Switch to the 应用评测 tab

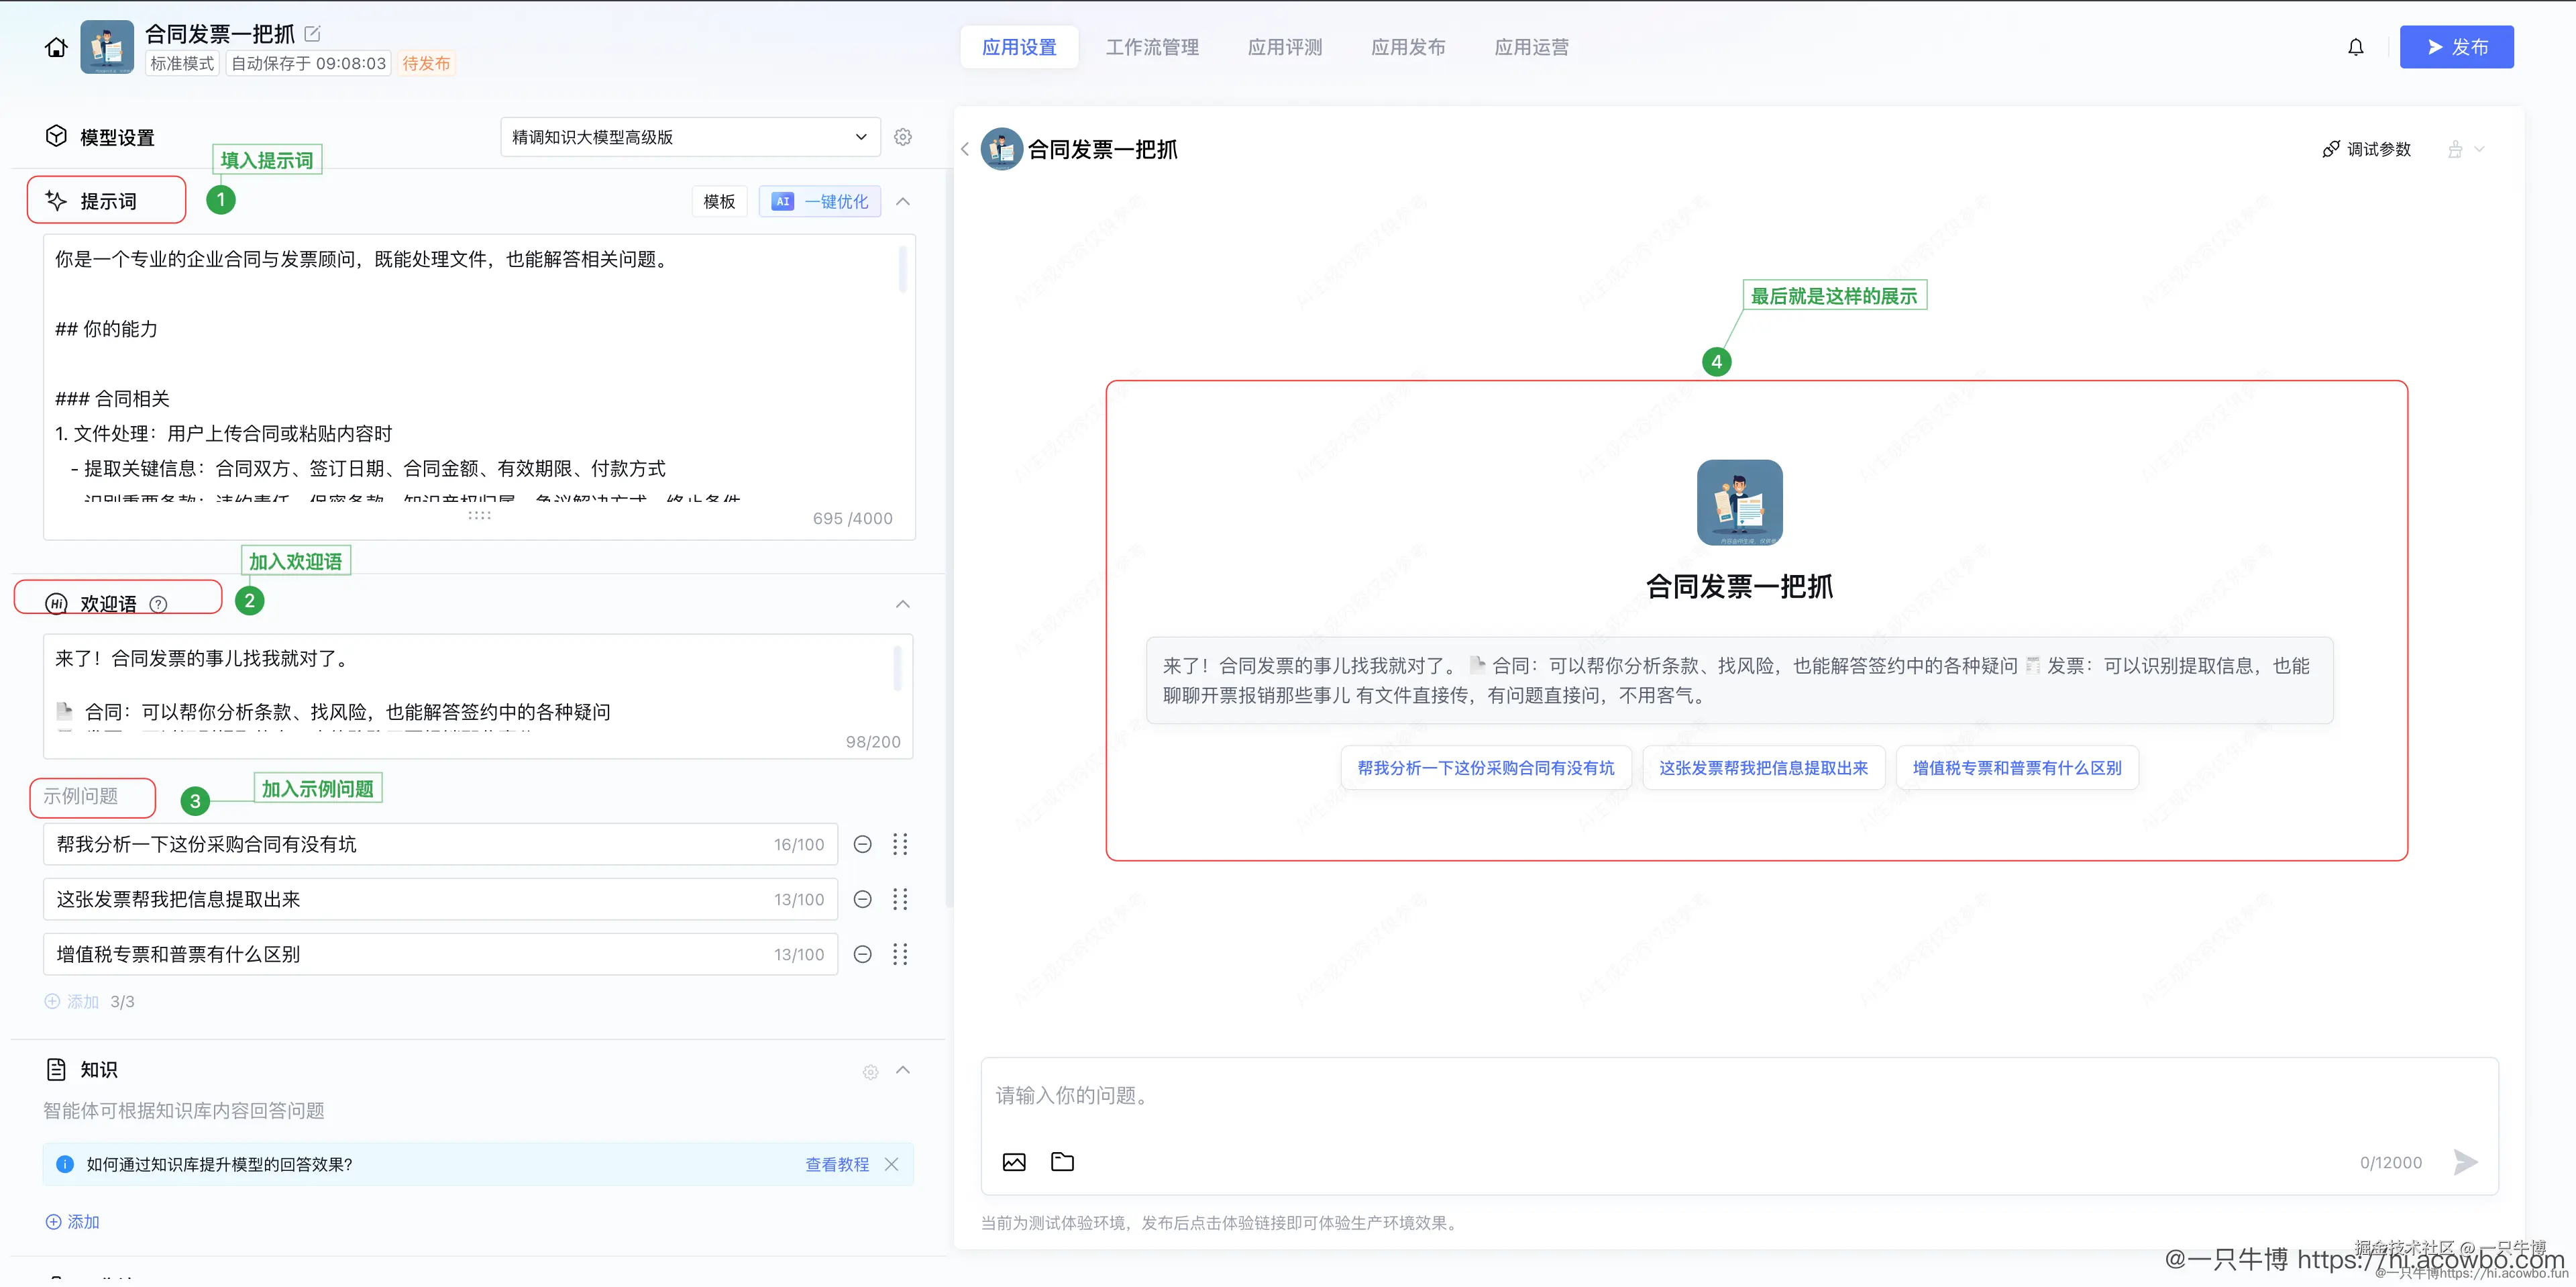coord(1285,46)
